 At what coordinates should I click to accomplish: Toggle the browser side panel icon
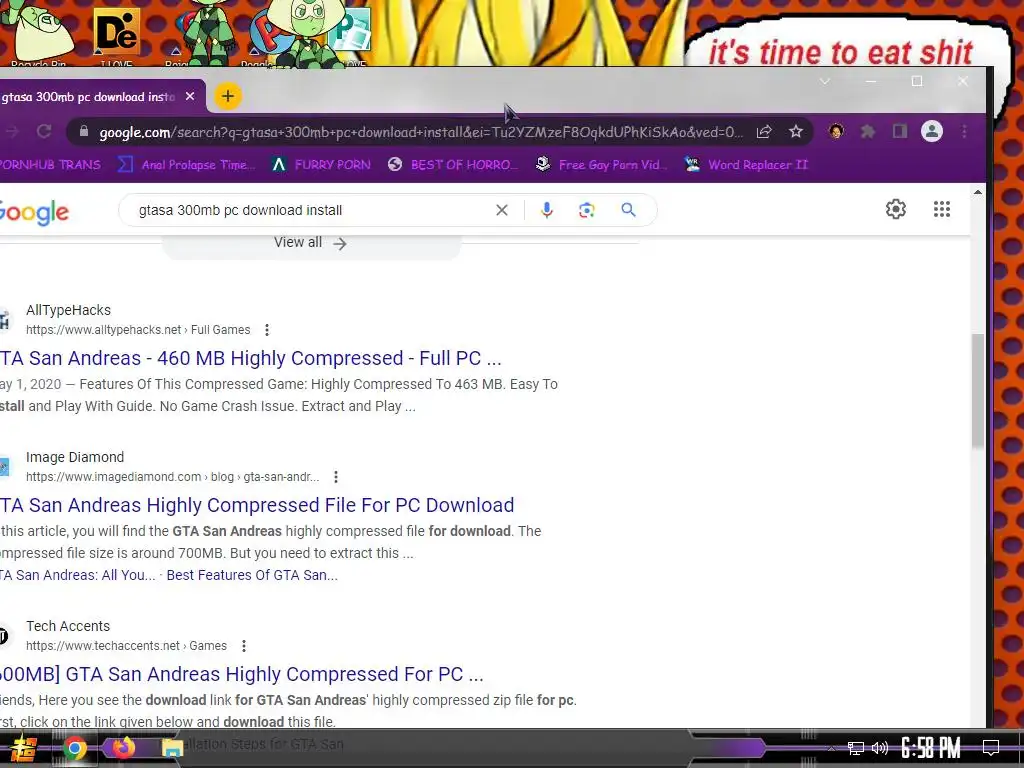(x=900, y=132)
